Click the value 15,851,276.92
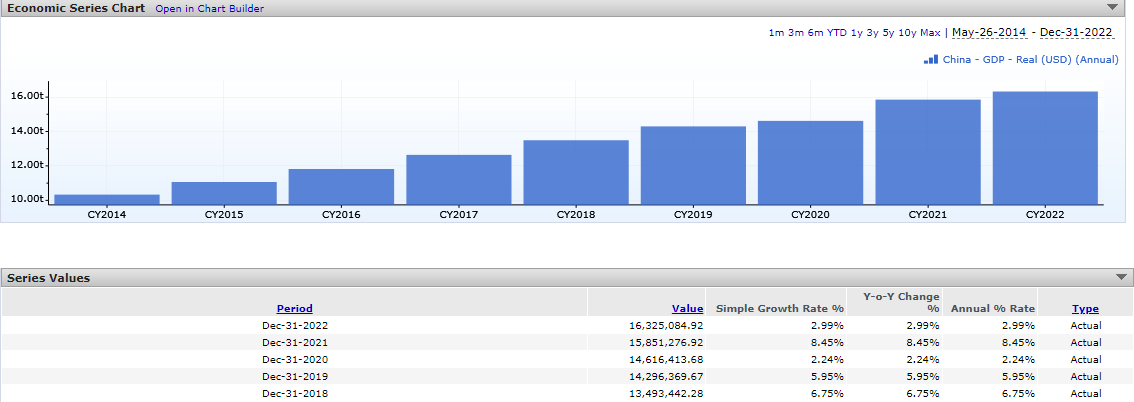The height and width of the screenshot is (402, 1134). [x=666, y=342]
